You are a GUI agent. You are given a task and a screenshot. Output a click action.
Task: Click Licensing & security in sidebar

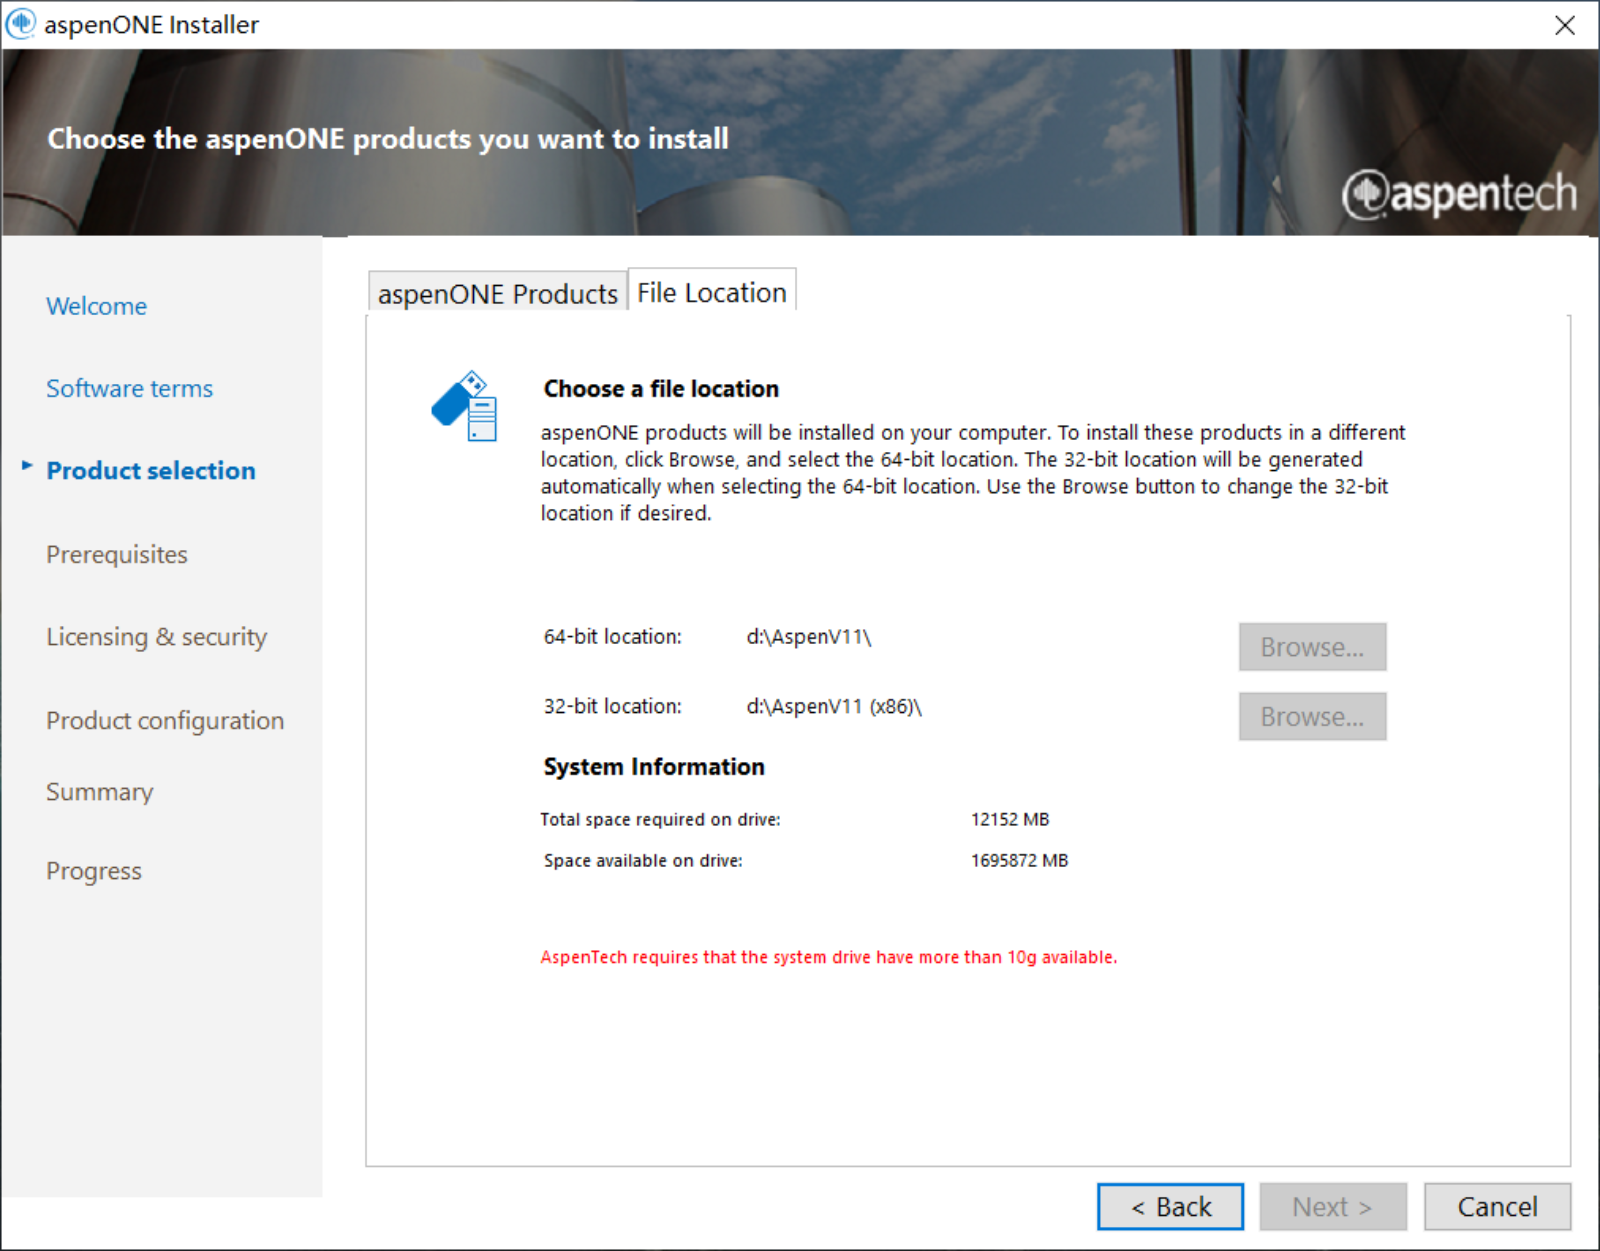coord(156,637)
